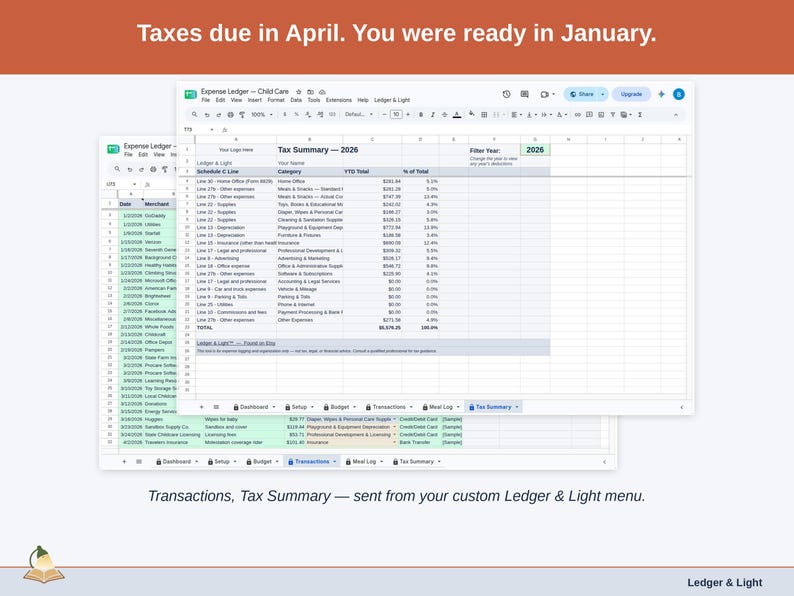Viewport: 794px width, 596px height.
Task: Switch to Meal Log tab in front window
Action: (441, 407)
